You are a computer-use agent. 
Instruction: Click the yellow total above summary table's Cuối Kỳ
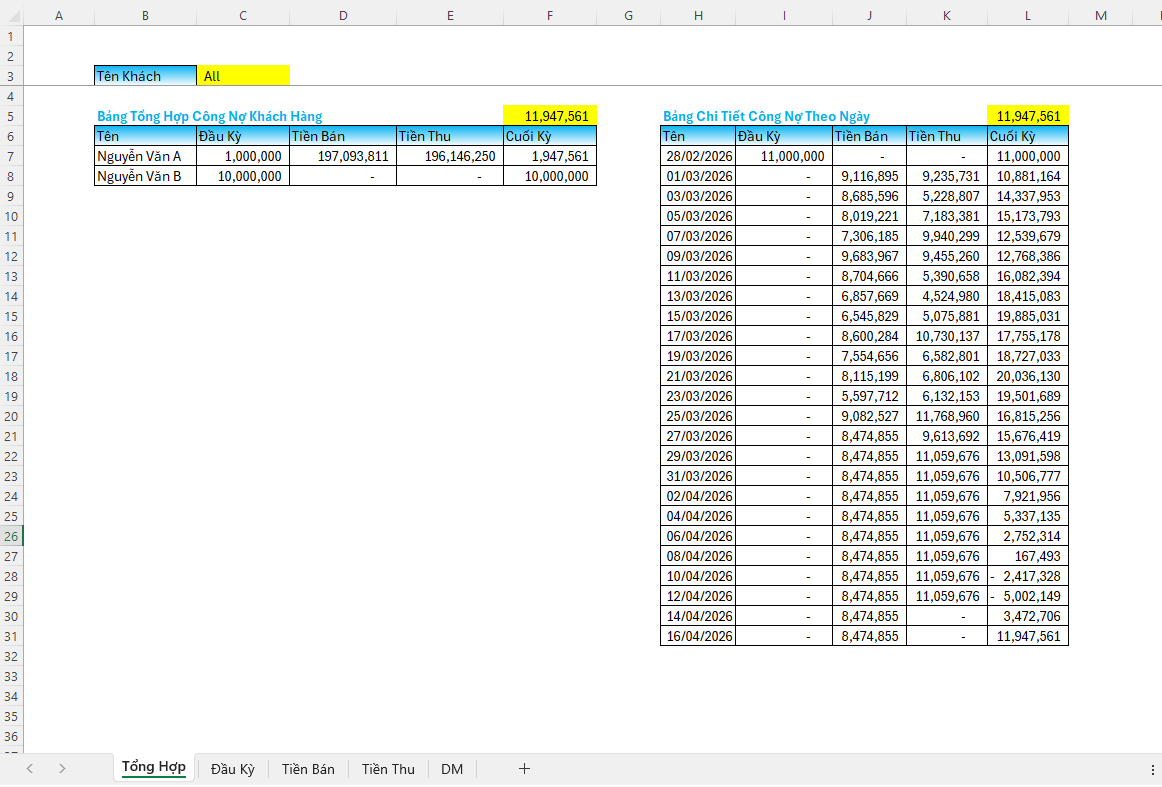tap(550, 116)
